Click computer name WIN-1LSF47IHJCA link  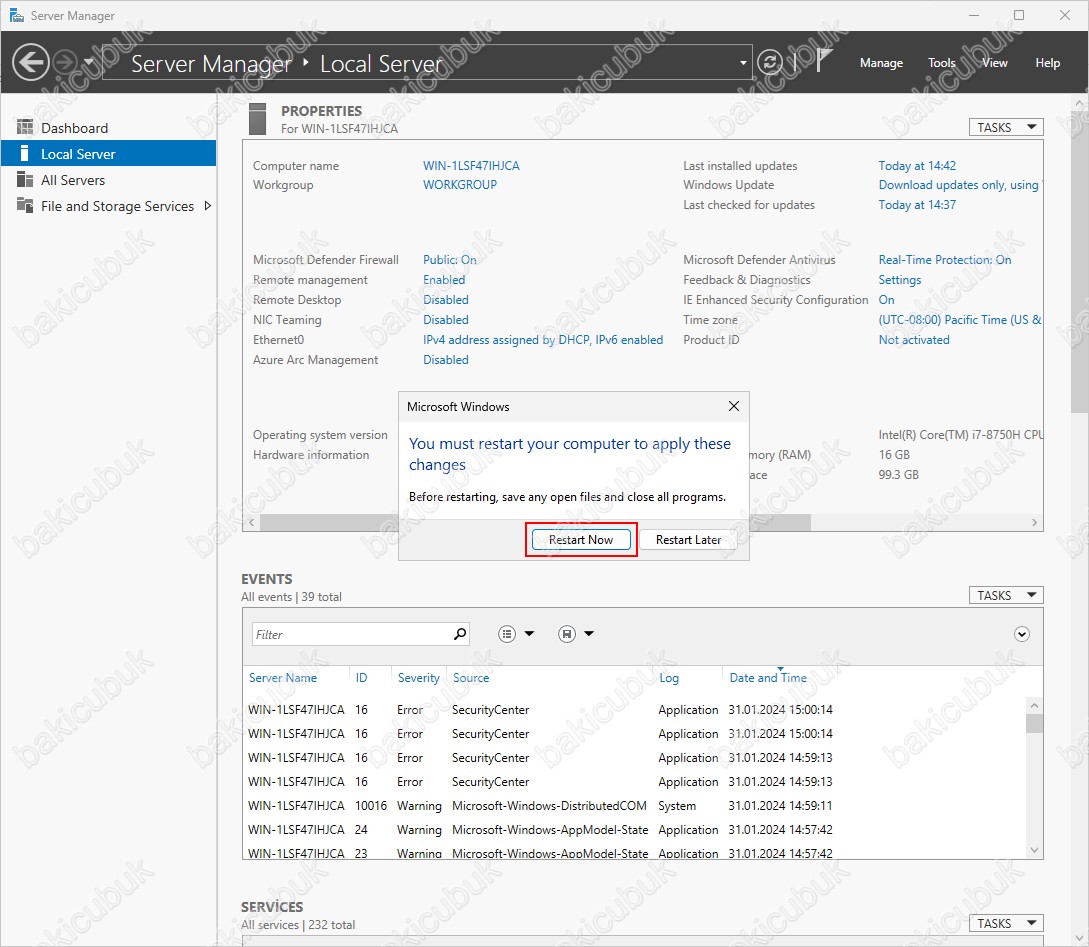pyautogui.click(x=471, y=165)
